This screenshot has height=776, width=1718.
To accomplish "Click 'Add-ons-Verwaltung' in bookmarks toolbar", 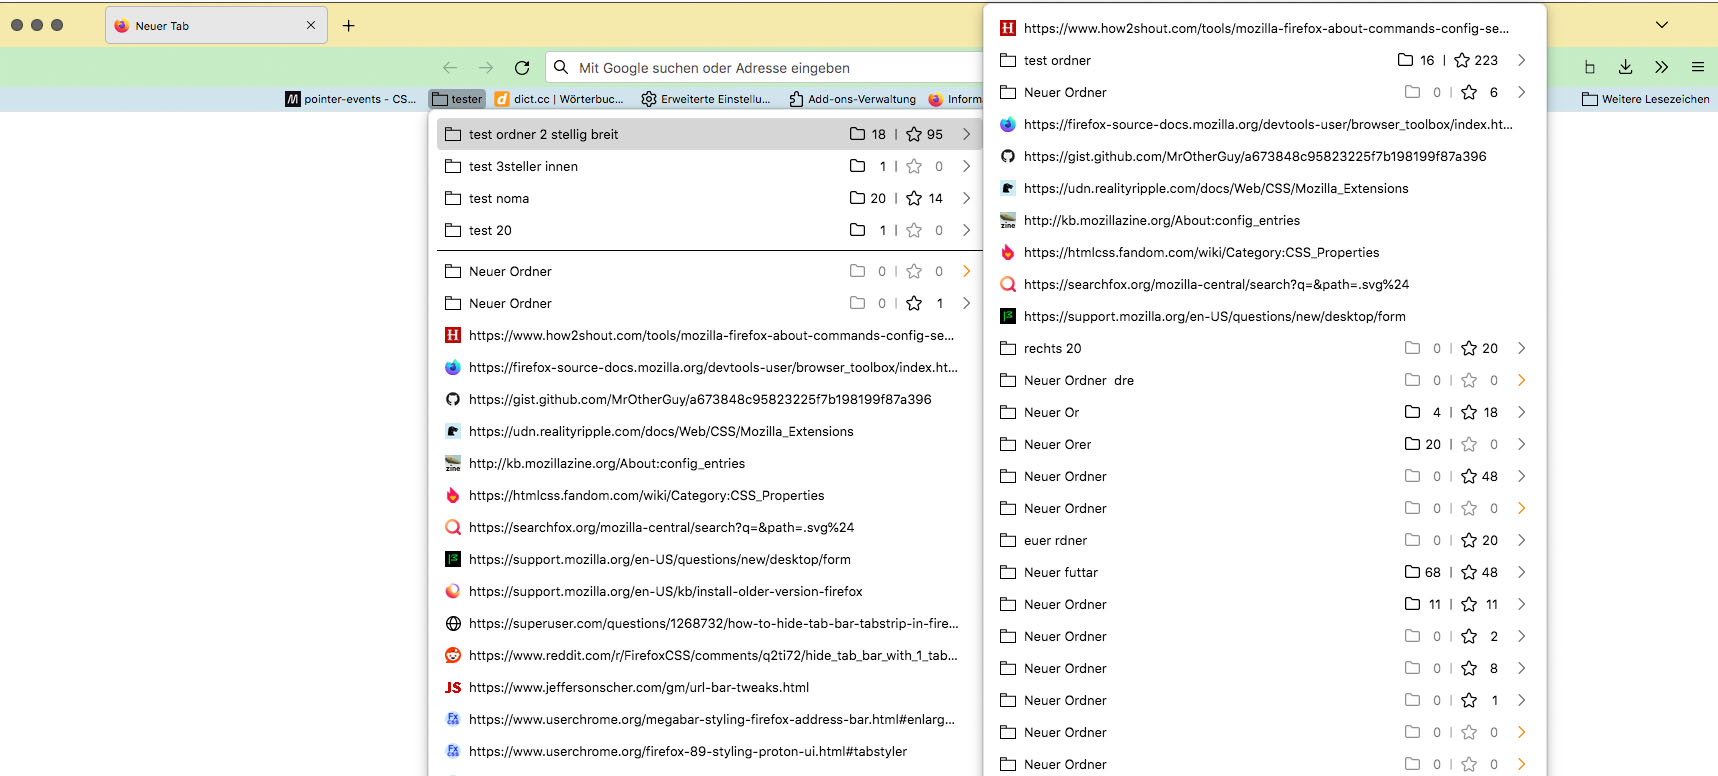I will coord(852,99).
